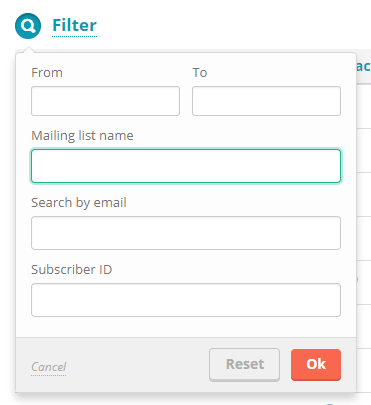Click into the Search by email box
The height and width of the screenshot is (405, 371).
[186, 233]
